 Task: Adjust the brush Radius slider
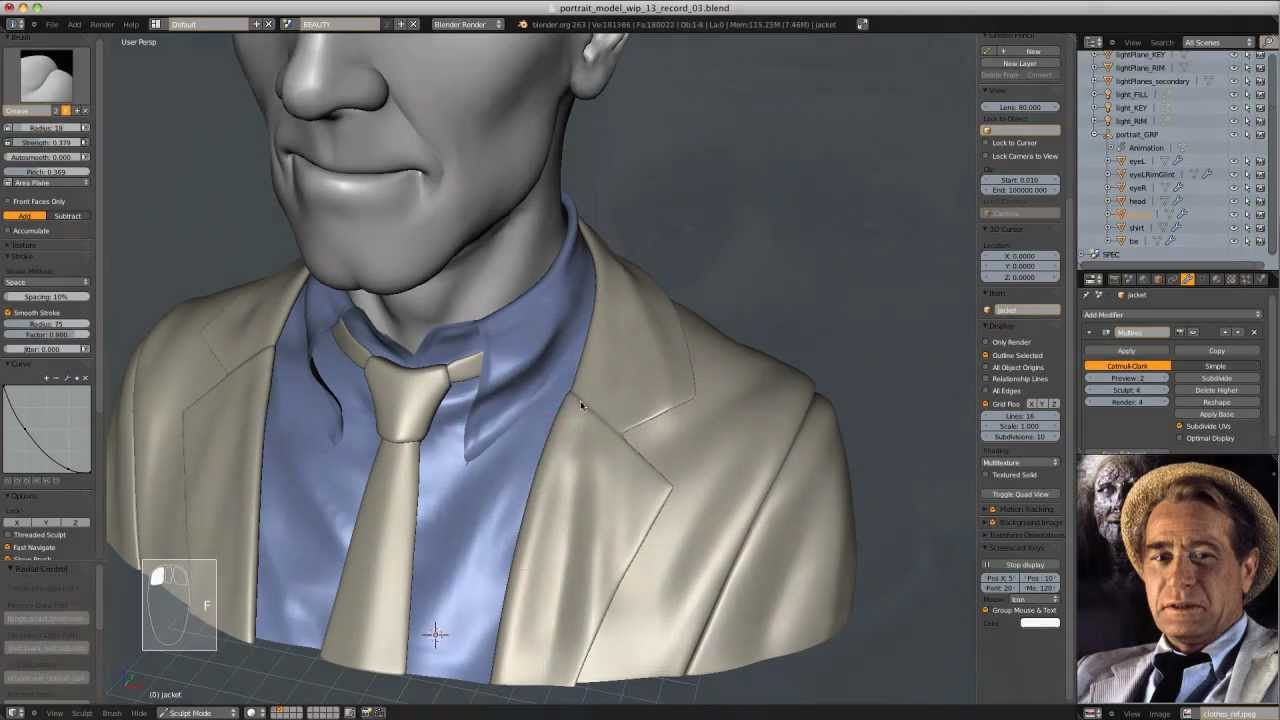47,128
